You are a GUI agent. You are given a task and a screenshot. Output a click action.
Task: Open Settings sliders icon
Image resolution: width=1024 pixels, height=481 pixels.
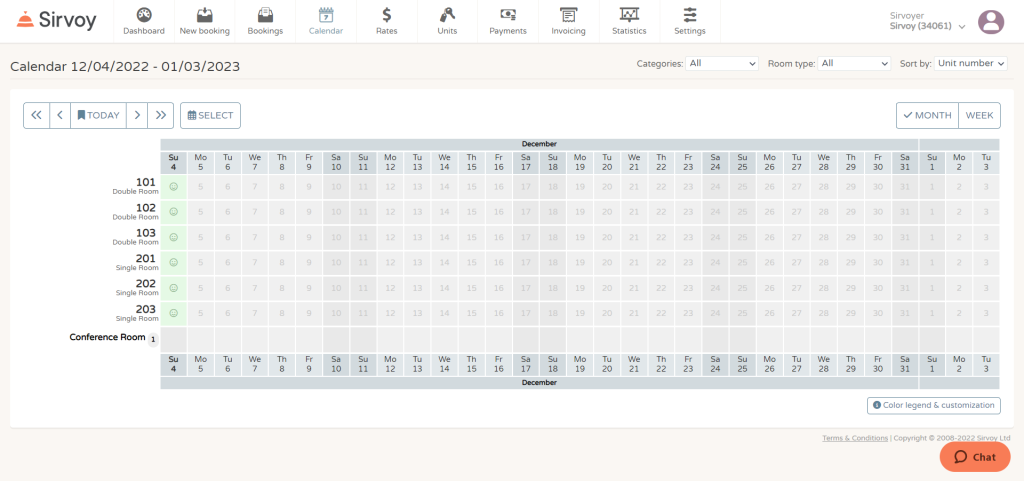click(690, 15)
